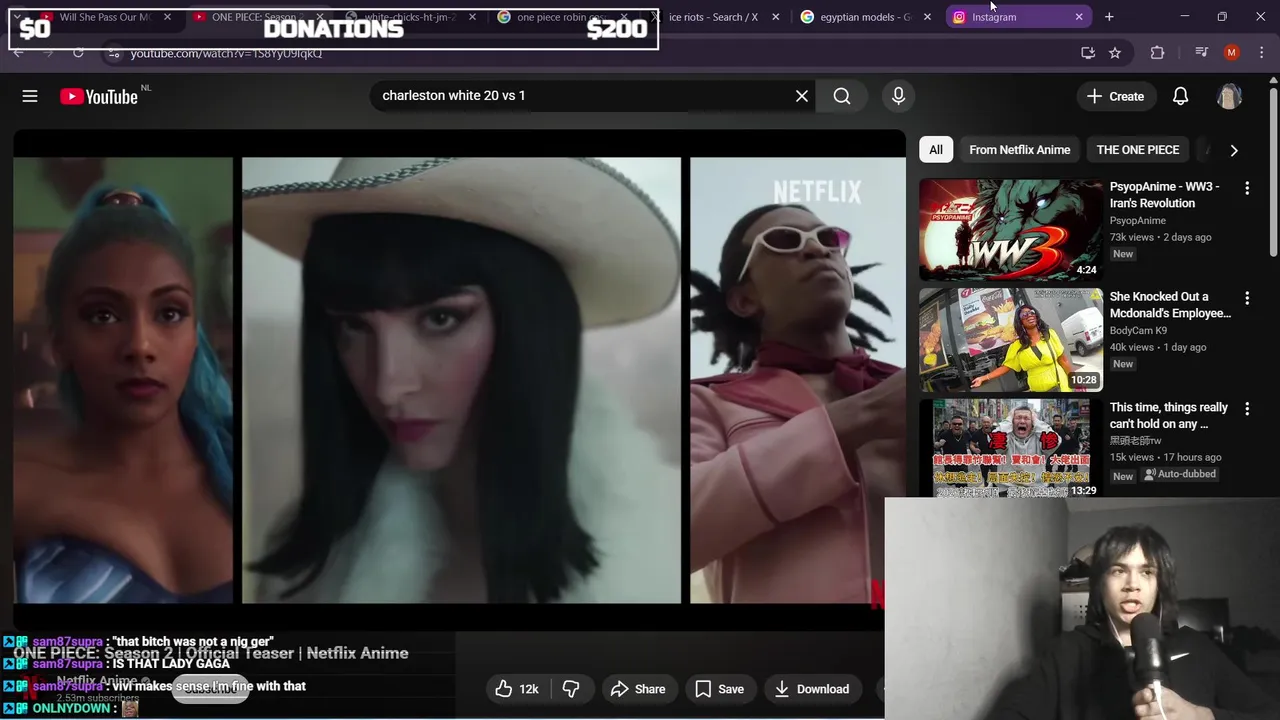Close the egyptian models tab
1280x720 pixels.
click(x=927, y=17)
